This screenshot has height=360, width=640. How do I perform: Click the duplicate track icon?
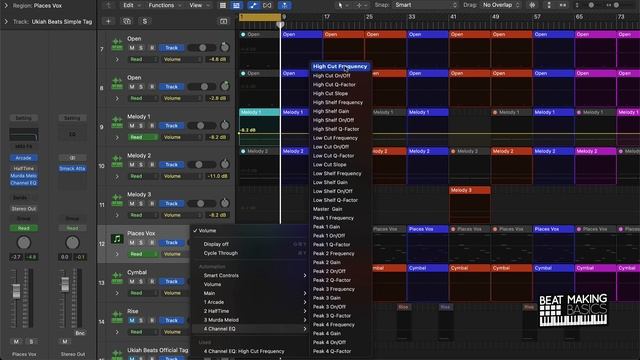tap(127, 21)
